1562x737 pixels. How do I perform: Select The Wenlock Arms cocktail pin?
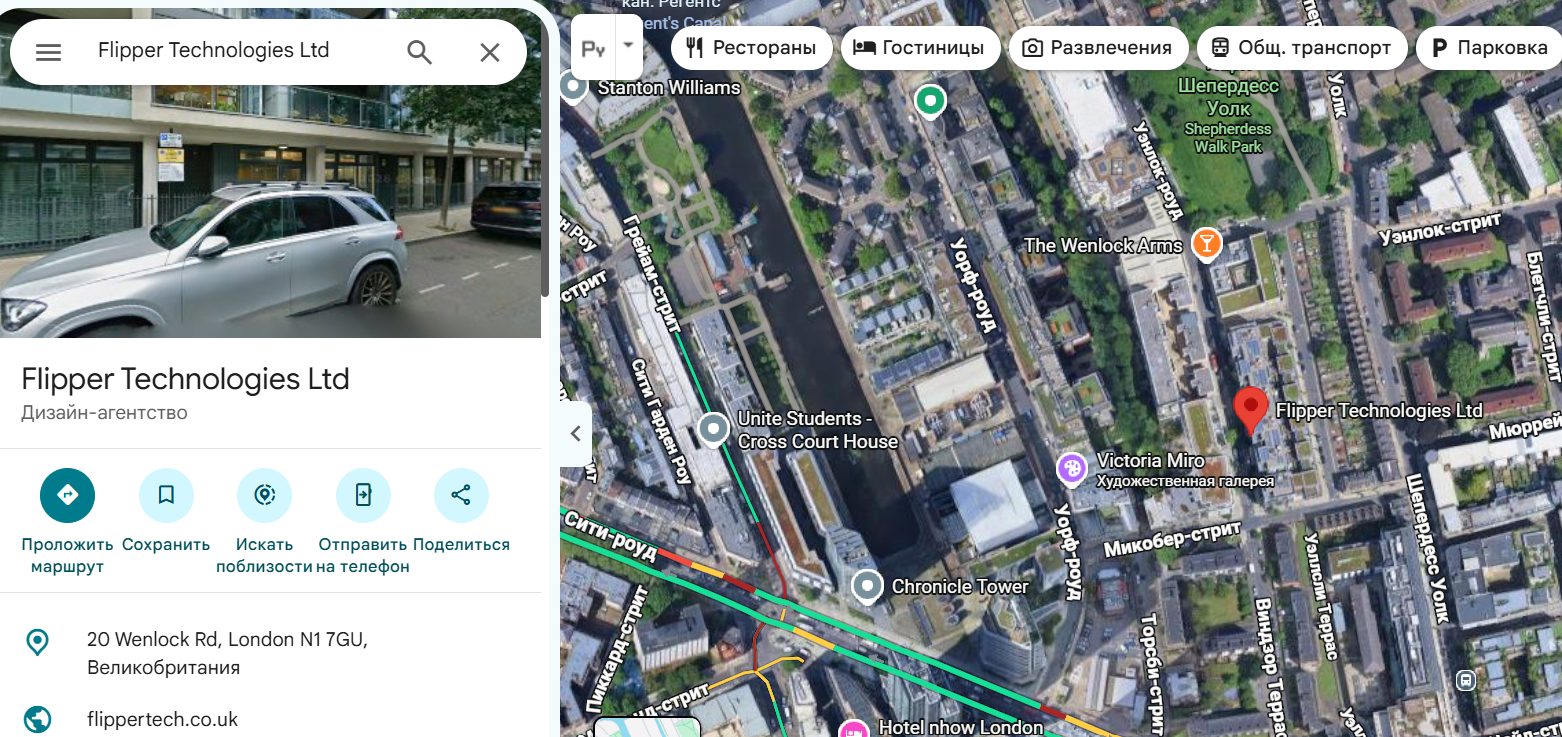click(x=1207, y=244)
